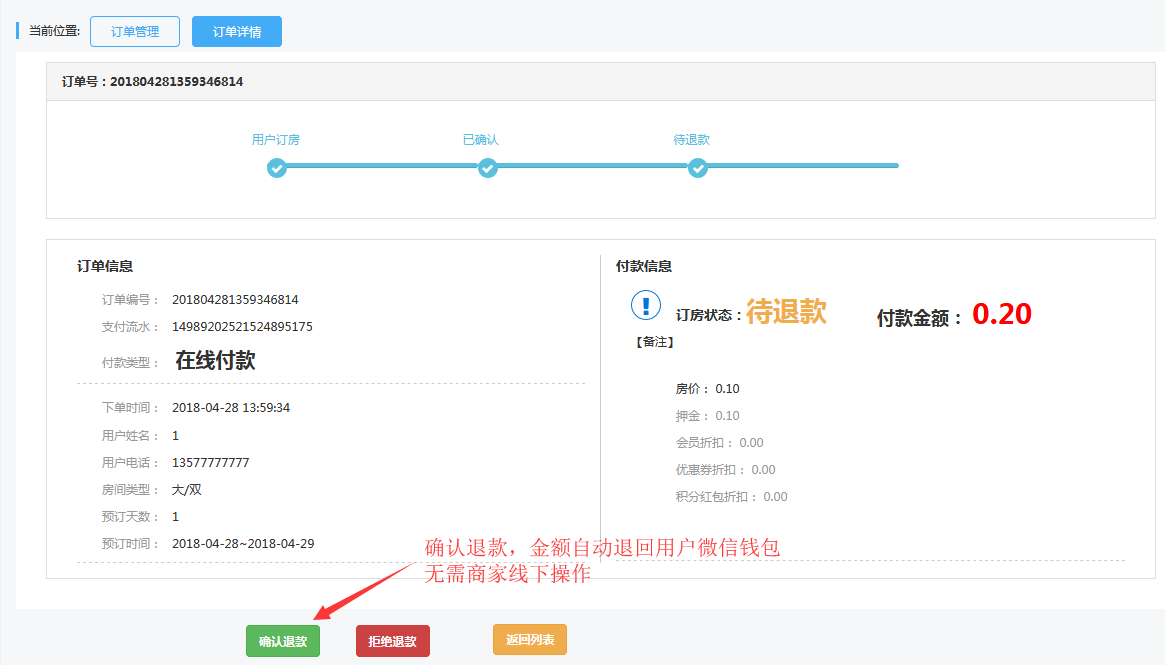Click the orange 待退款 booking status text
Screen dimensions: 1165x665
(786, 311)
